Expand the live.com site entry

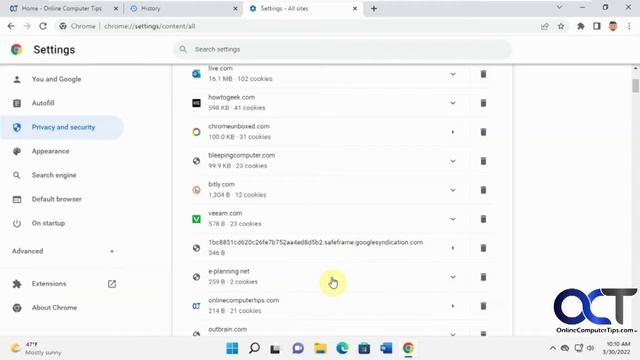pos(453,74)
